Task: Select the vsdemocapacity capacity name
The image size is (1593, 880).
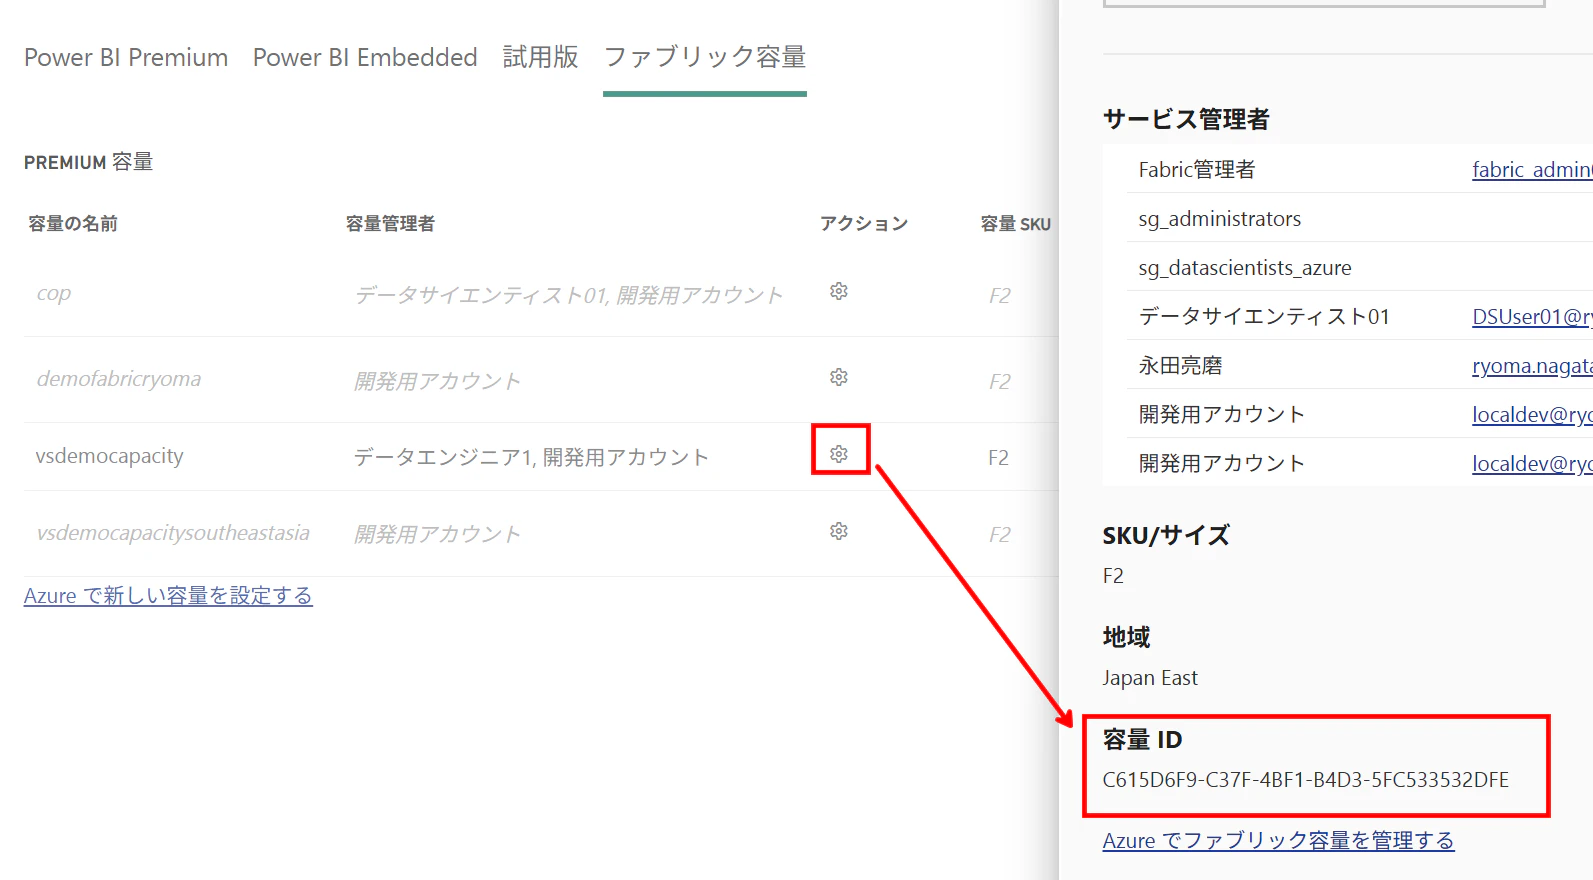Action: (x=110, y=456)
